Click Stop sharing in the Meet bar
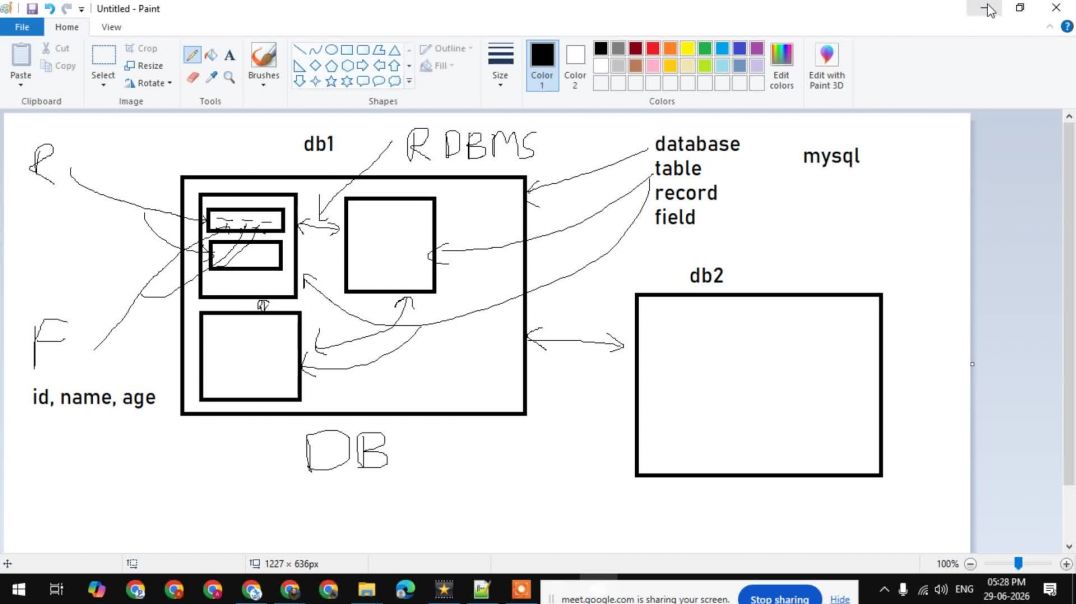Screen dimensions: 1076x604 click(780, 599)
